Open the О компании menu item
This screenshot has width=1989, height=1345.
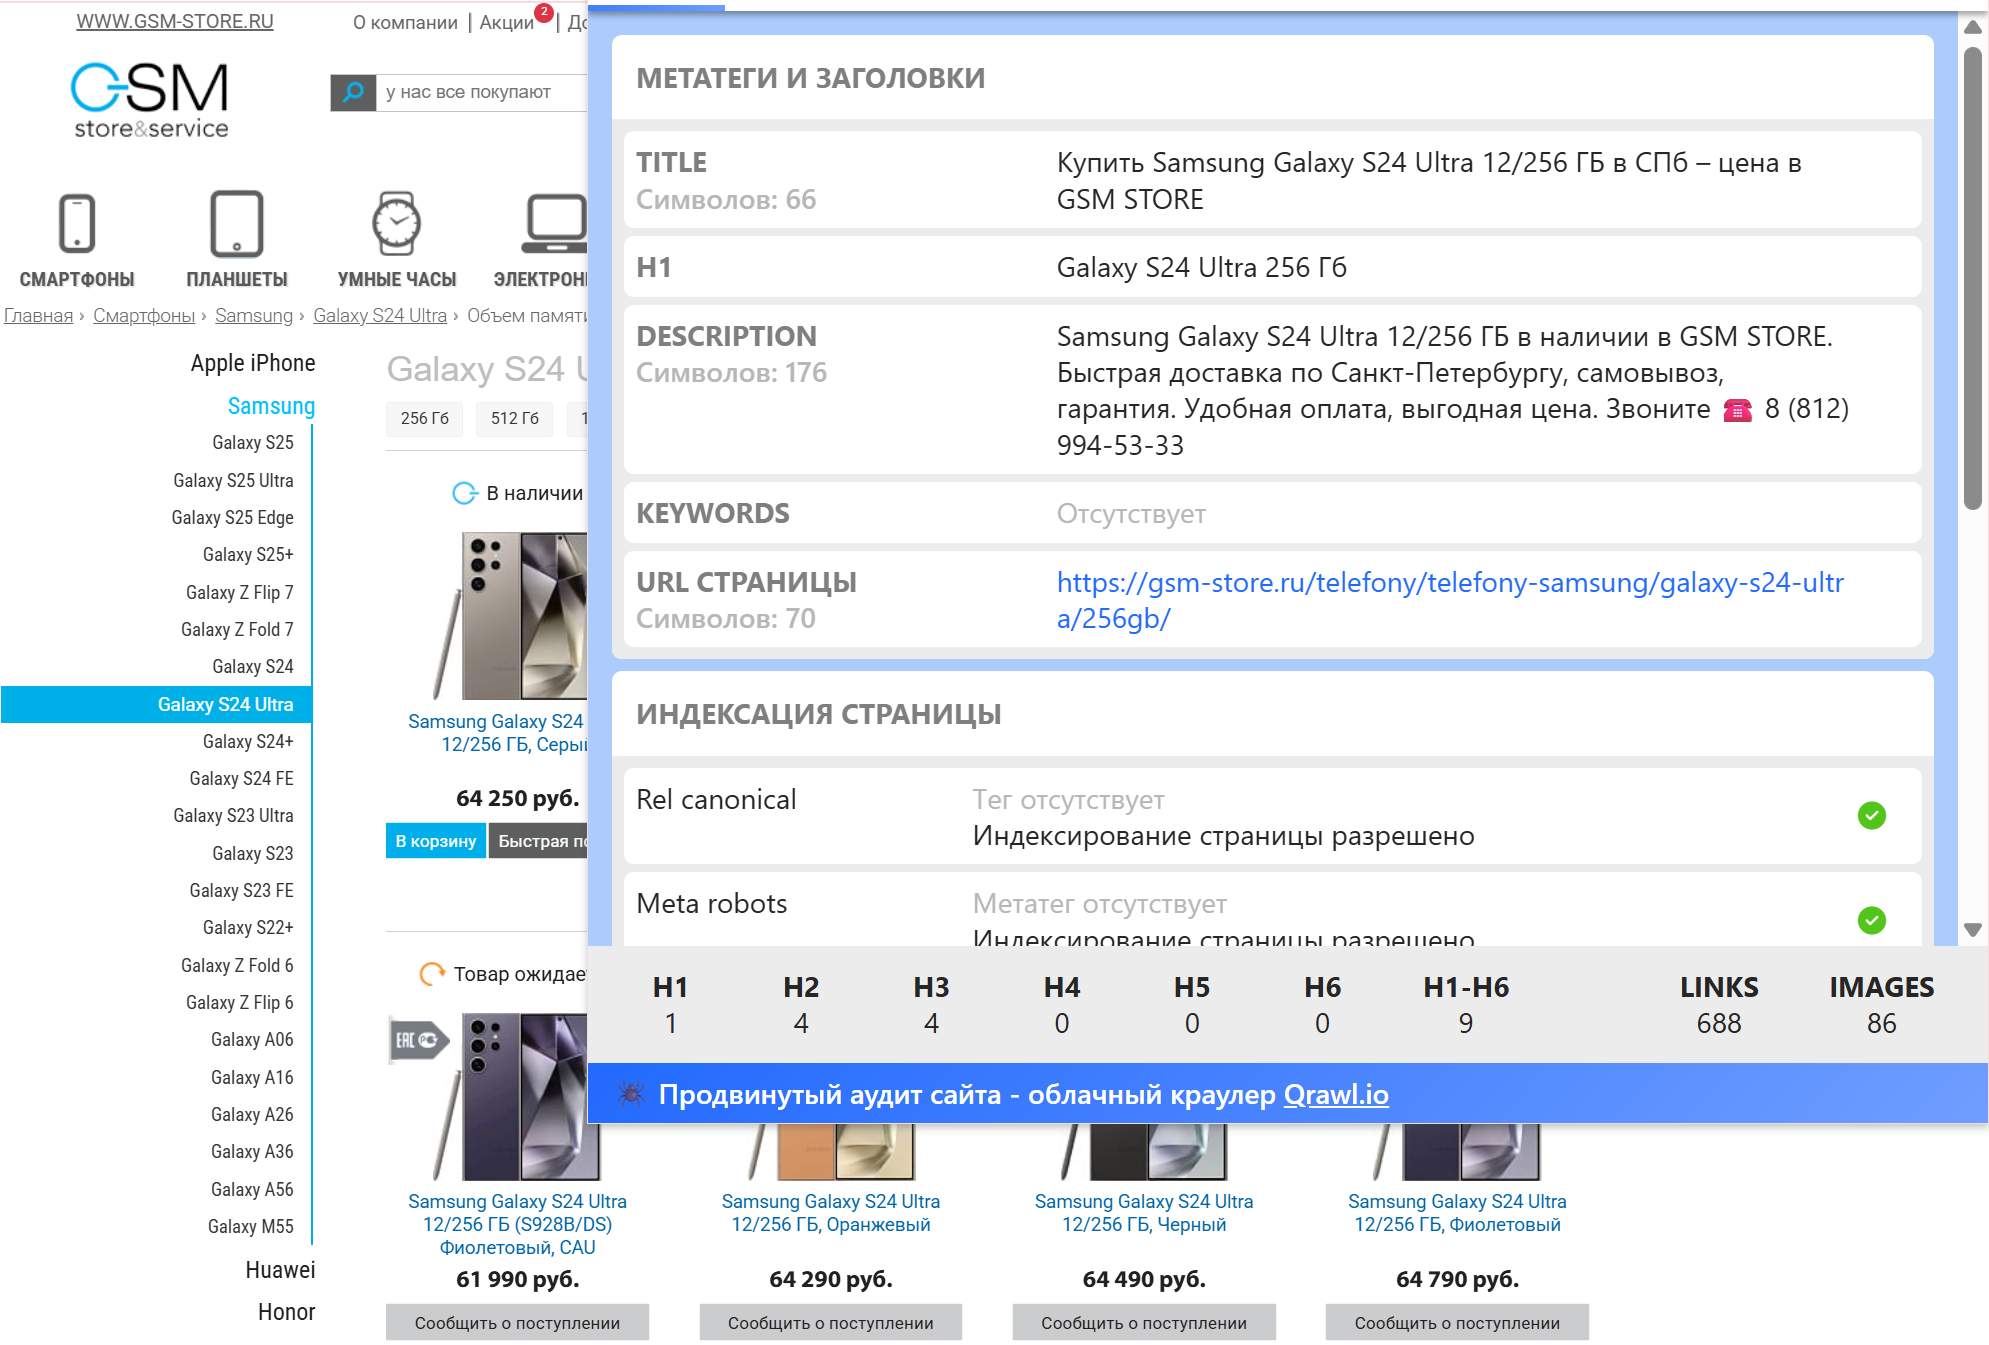(405, 22)
